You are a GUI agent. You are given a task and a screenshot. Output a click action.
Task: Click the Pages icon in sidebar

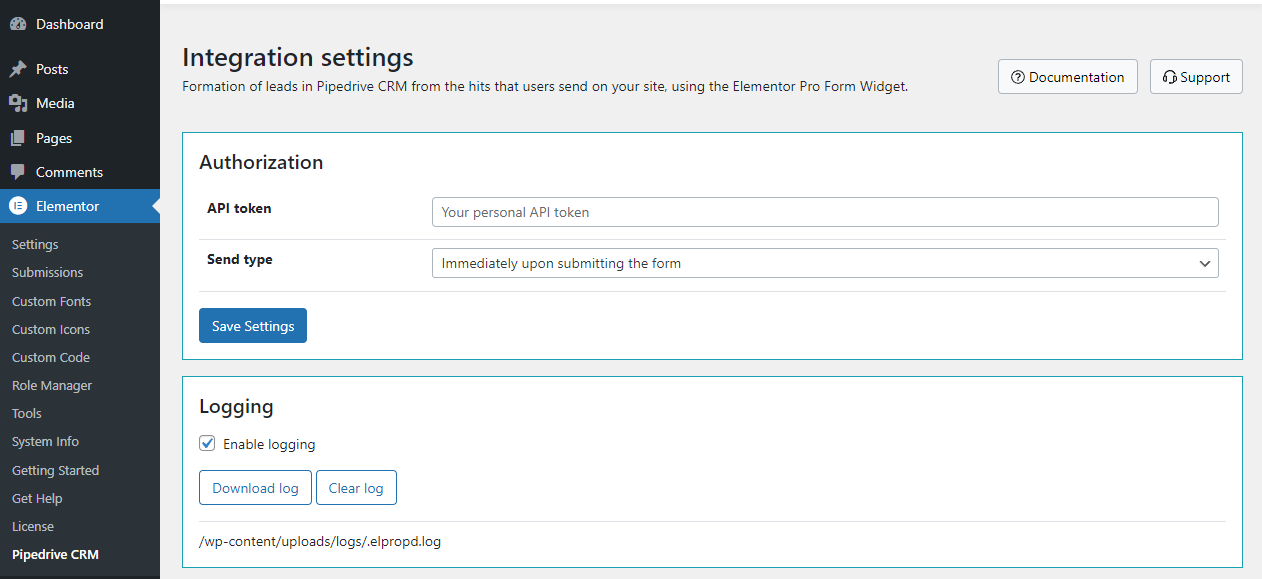(18, 138)
